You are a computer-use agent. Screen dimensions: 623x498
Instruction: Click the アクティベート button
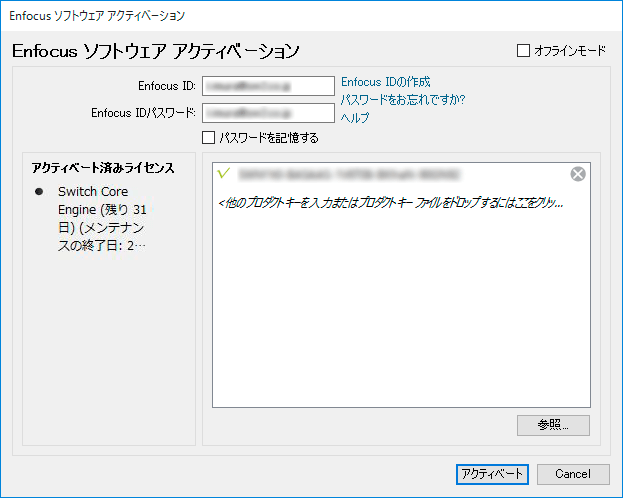492,474
